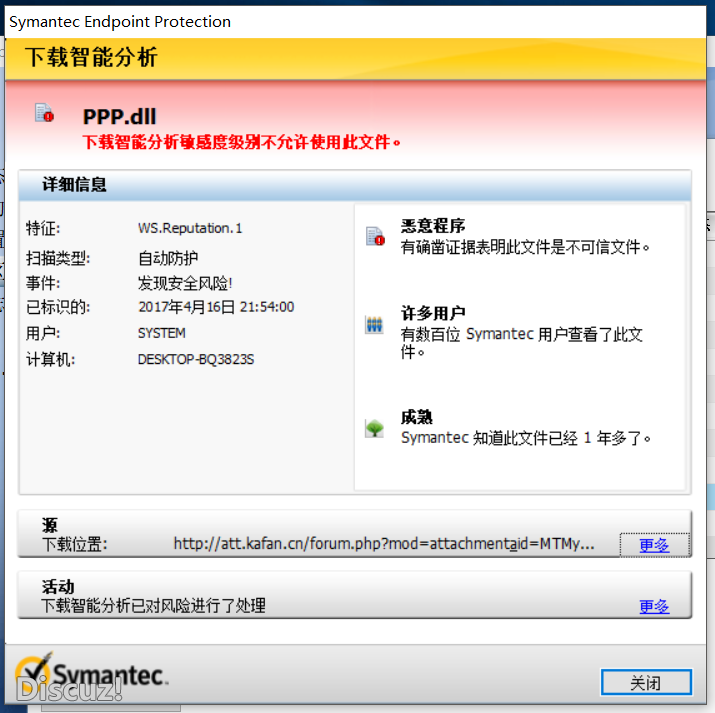Screen dimensions: 715x713
Task: Select the 详细信息 section header
Action: click(x=75, y=185)
